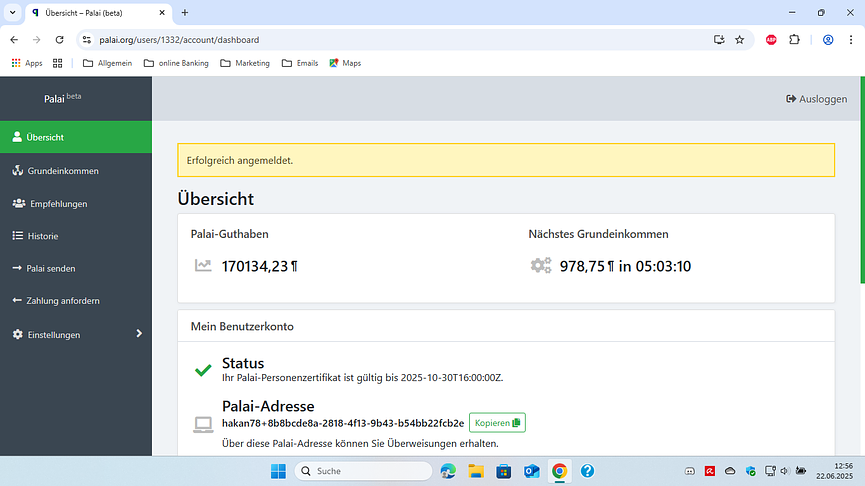
Task: Open the extensions puzzle icon
Action: click(x=794, y=40)
